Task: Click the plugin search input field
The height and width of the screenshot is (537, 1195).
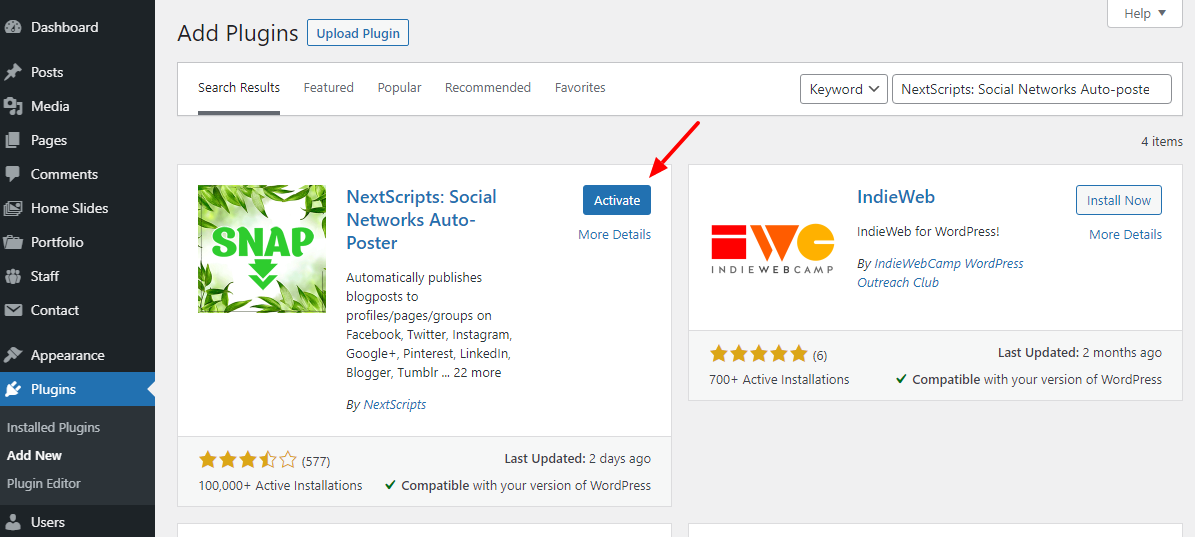Action: pos(1031,89)
